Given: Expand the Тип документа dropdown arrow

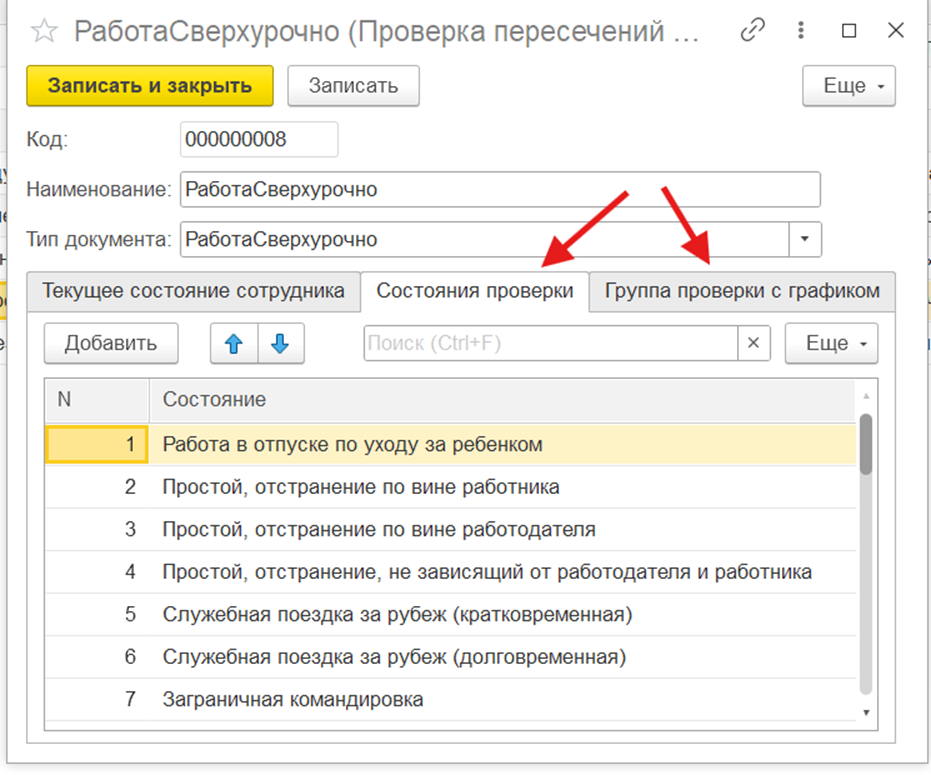Looking at the screenshot, I should pos(805,240).
